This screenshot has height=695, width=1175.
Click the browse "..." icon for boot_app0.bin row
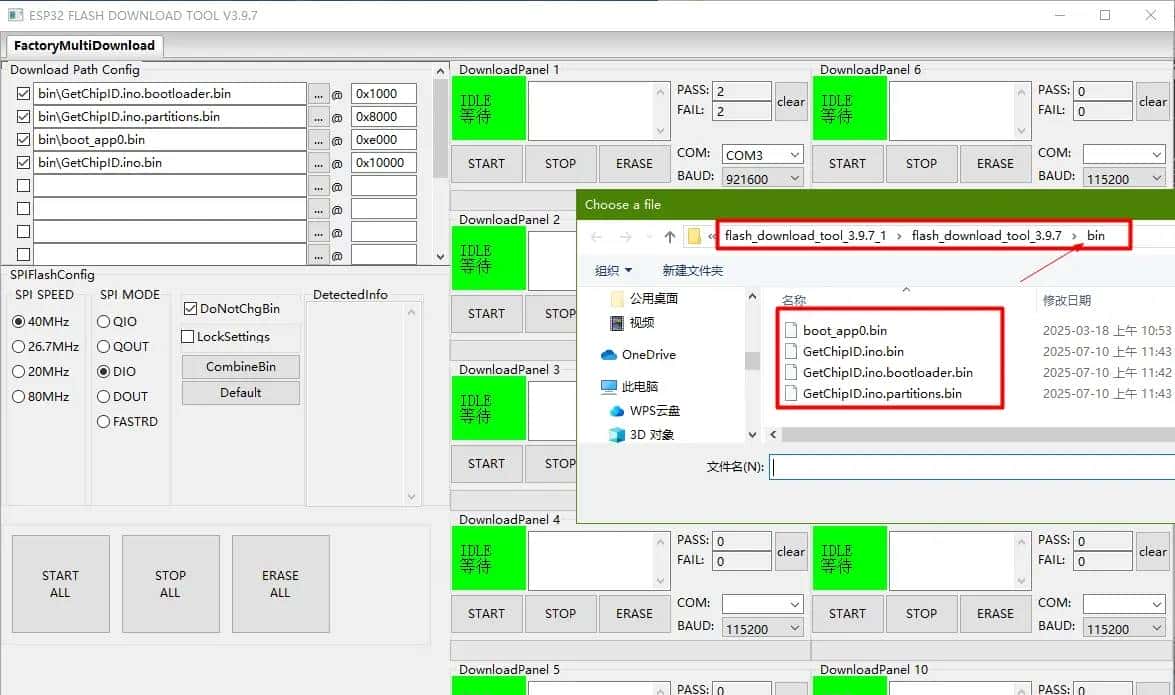320,139
